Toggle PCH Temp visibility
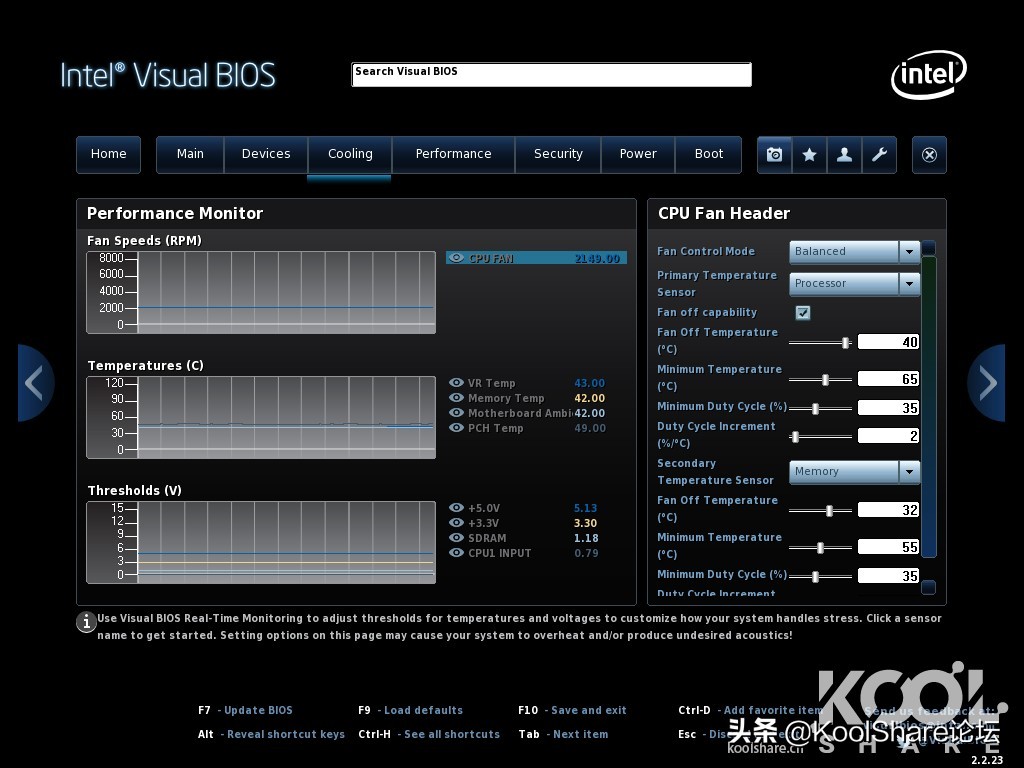The width and height of the screenshot is (1024, 768). pos(456,428)
